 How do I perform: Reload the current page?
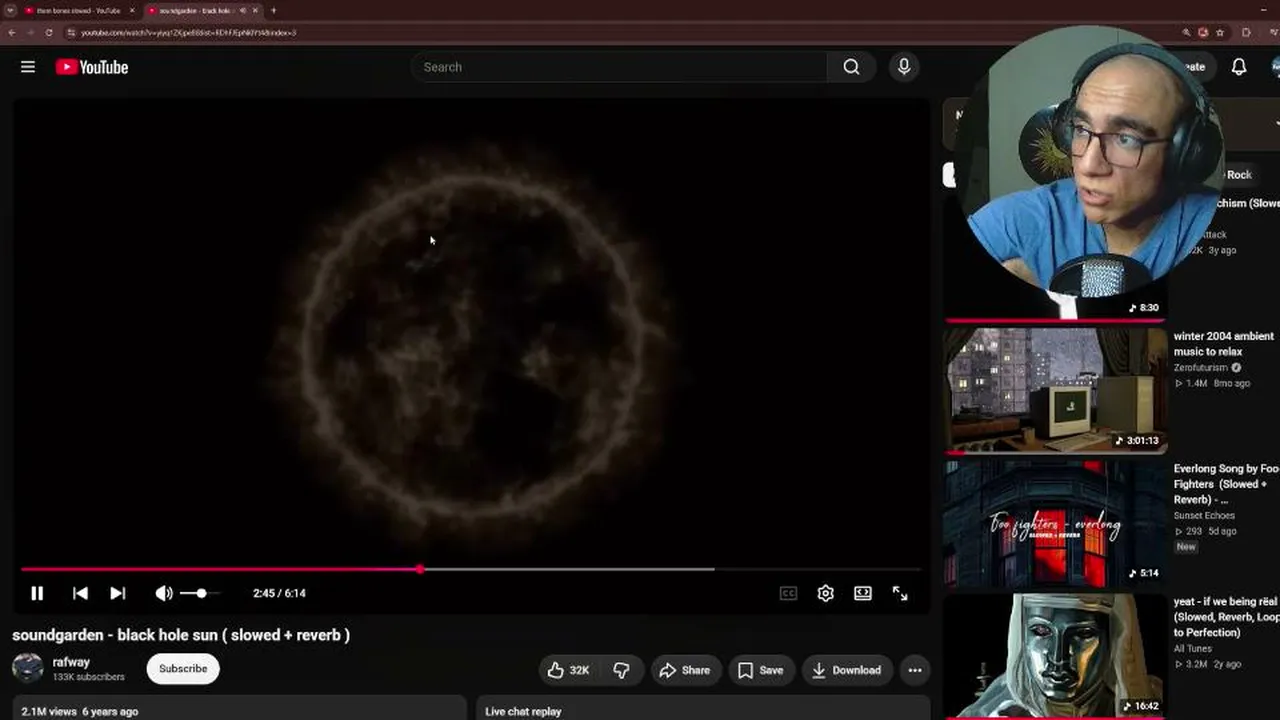click(x=49, y=32)
